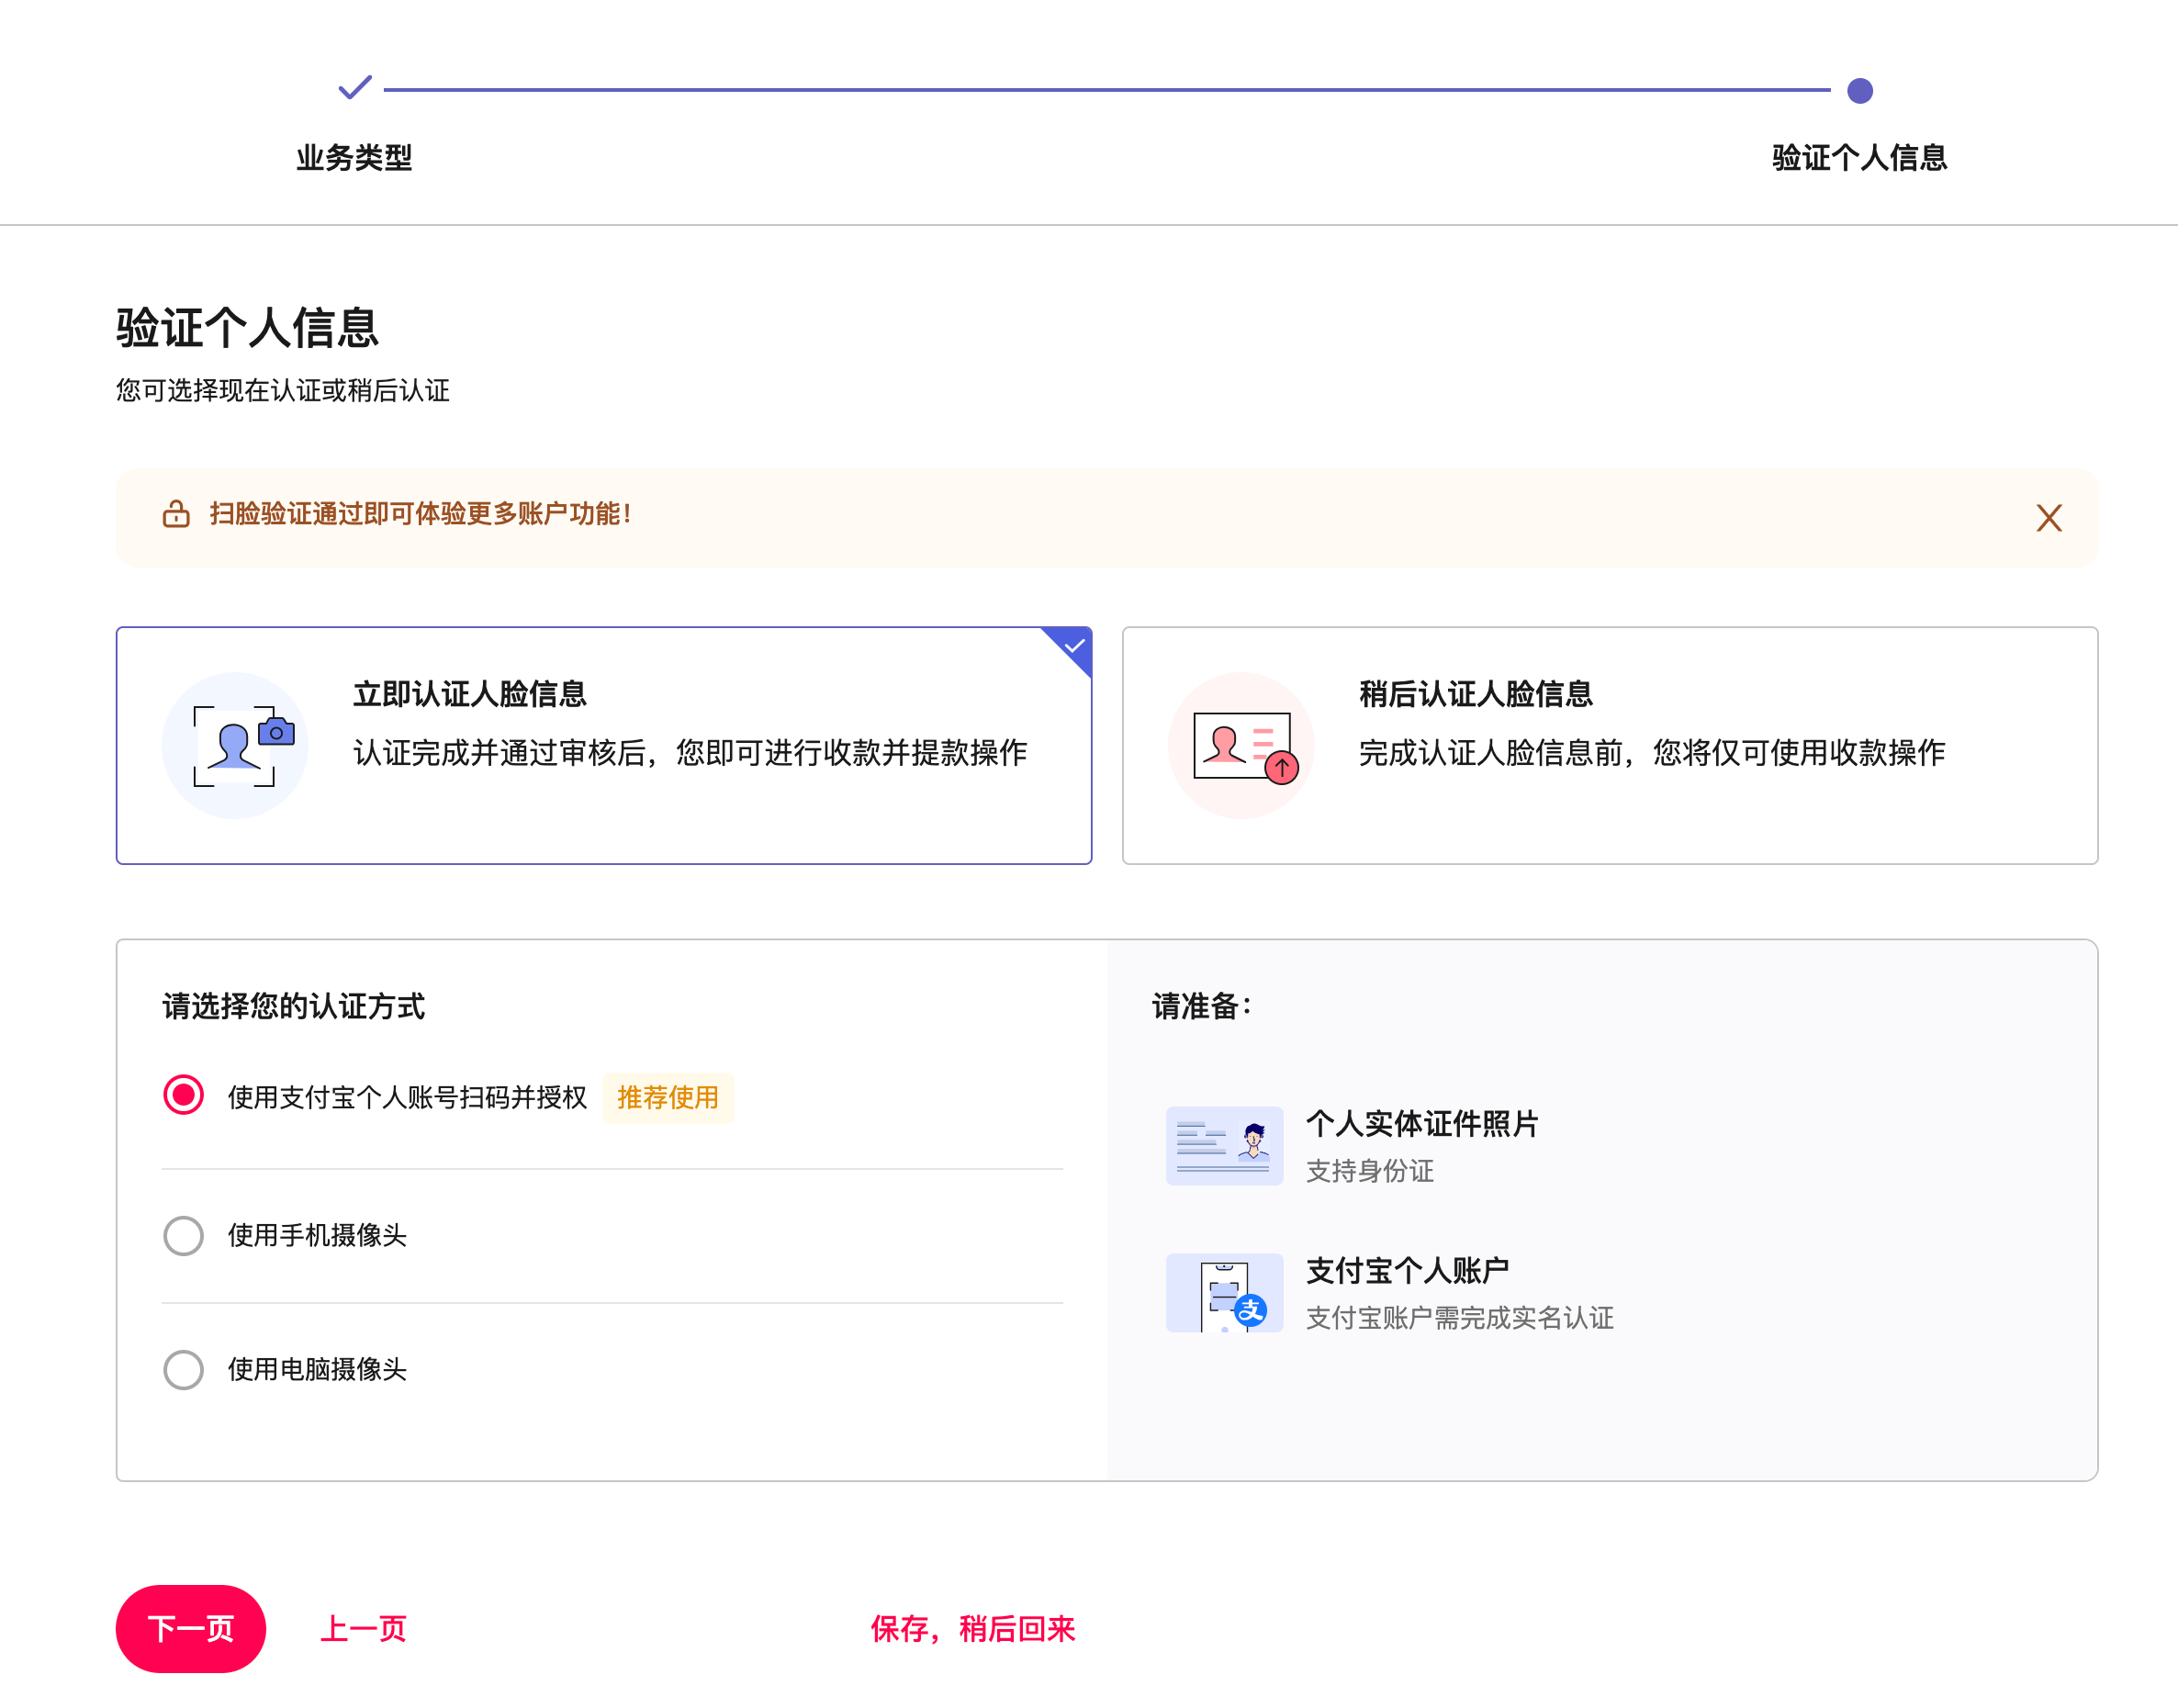The image size is (2178, 1708).
Task: Click the ID card upload icon
Action: pyautogui.click(x=1241, y=746)
